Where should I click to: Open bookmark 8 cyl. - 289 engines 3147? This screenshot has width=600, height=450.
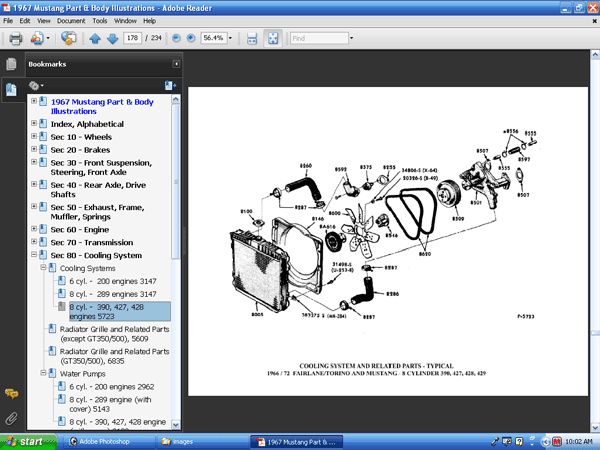click(112, 294)
